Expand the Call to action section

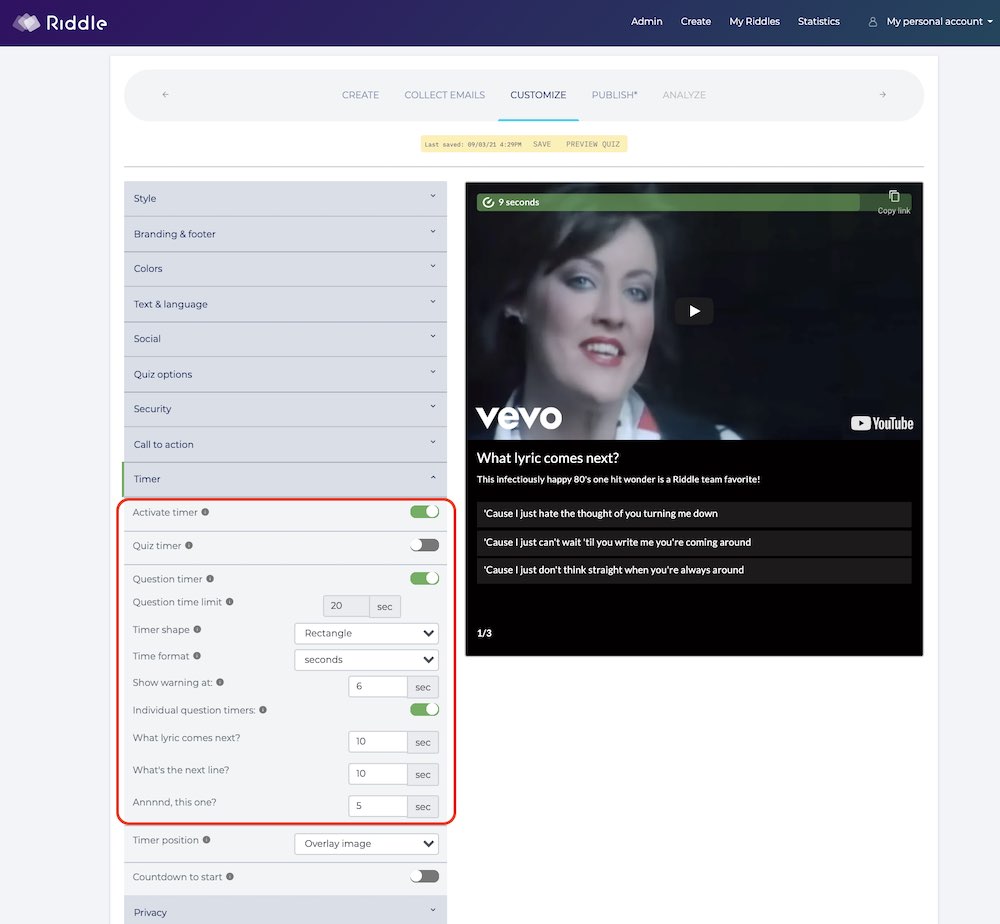pos(285,444)
